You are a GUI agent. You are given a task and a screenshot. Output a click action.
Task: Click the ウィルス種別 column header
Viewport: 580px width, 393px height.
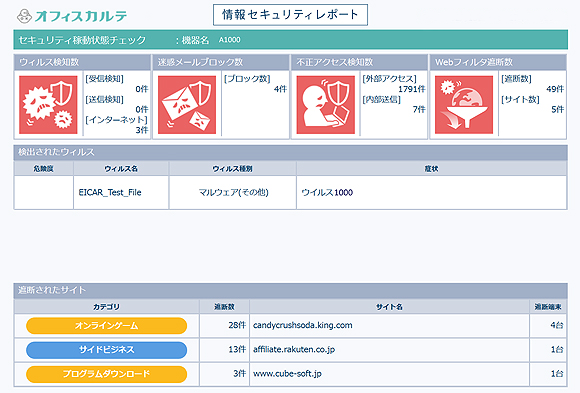point(232,169)
